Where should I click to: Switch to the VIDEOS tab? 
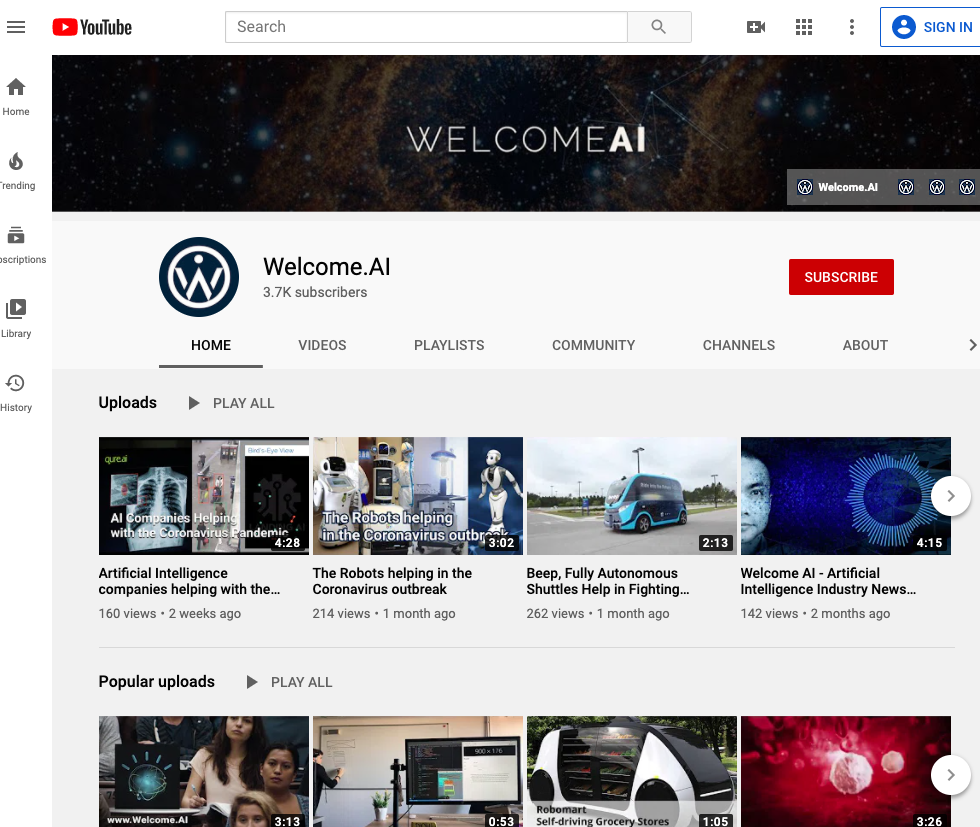tap(322, 345)
